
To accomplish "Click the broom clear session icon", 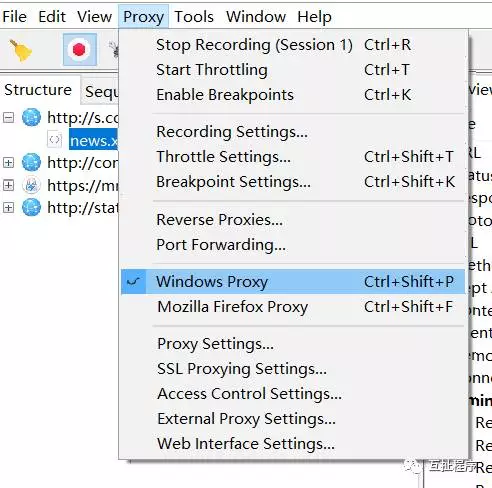I will point(21,50).
